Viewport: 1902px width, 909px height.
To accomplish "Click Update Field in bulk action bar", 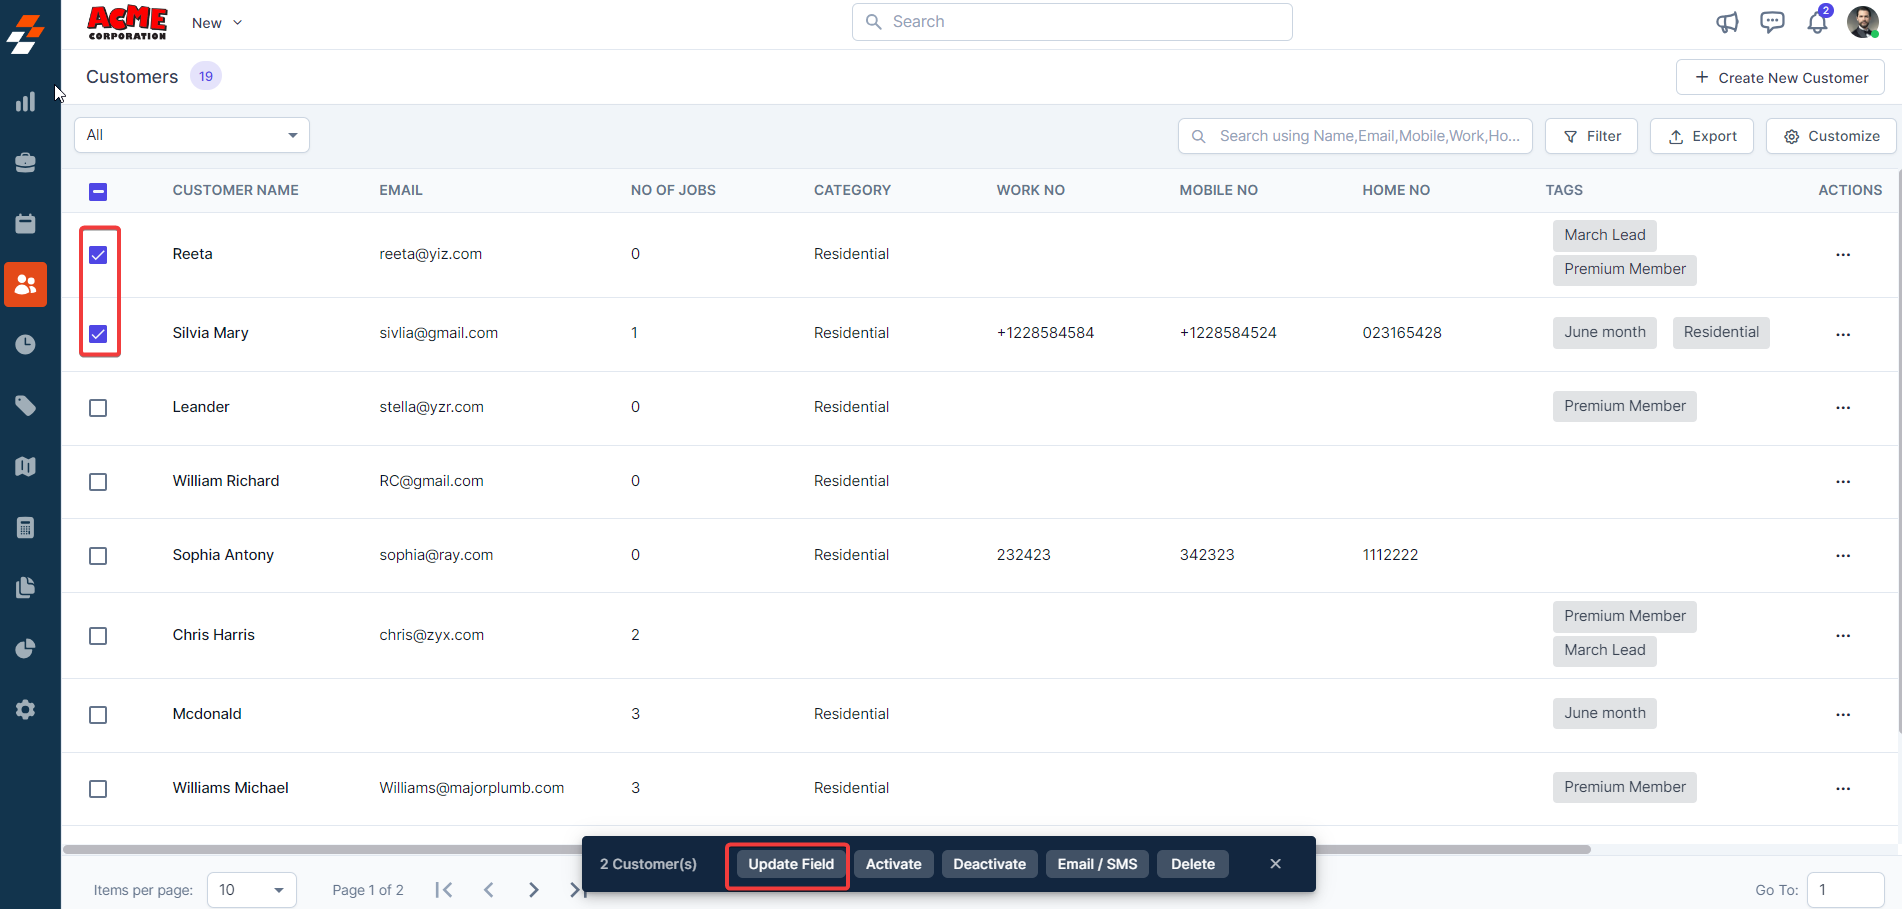I will tap(790, 864).
